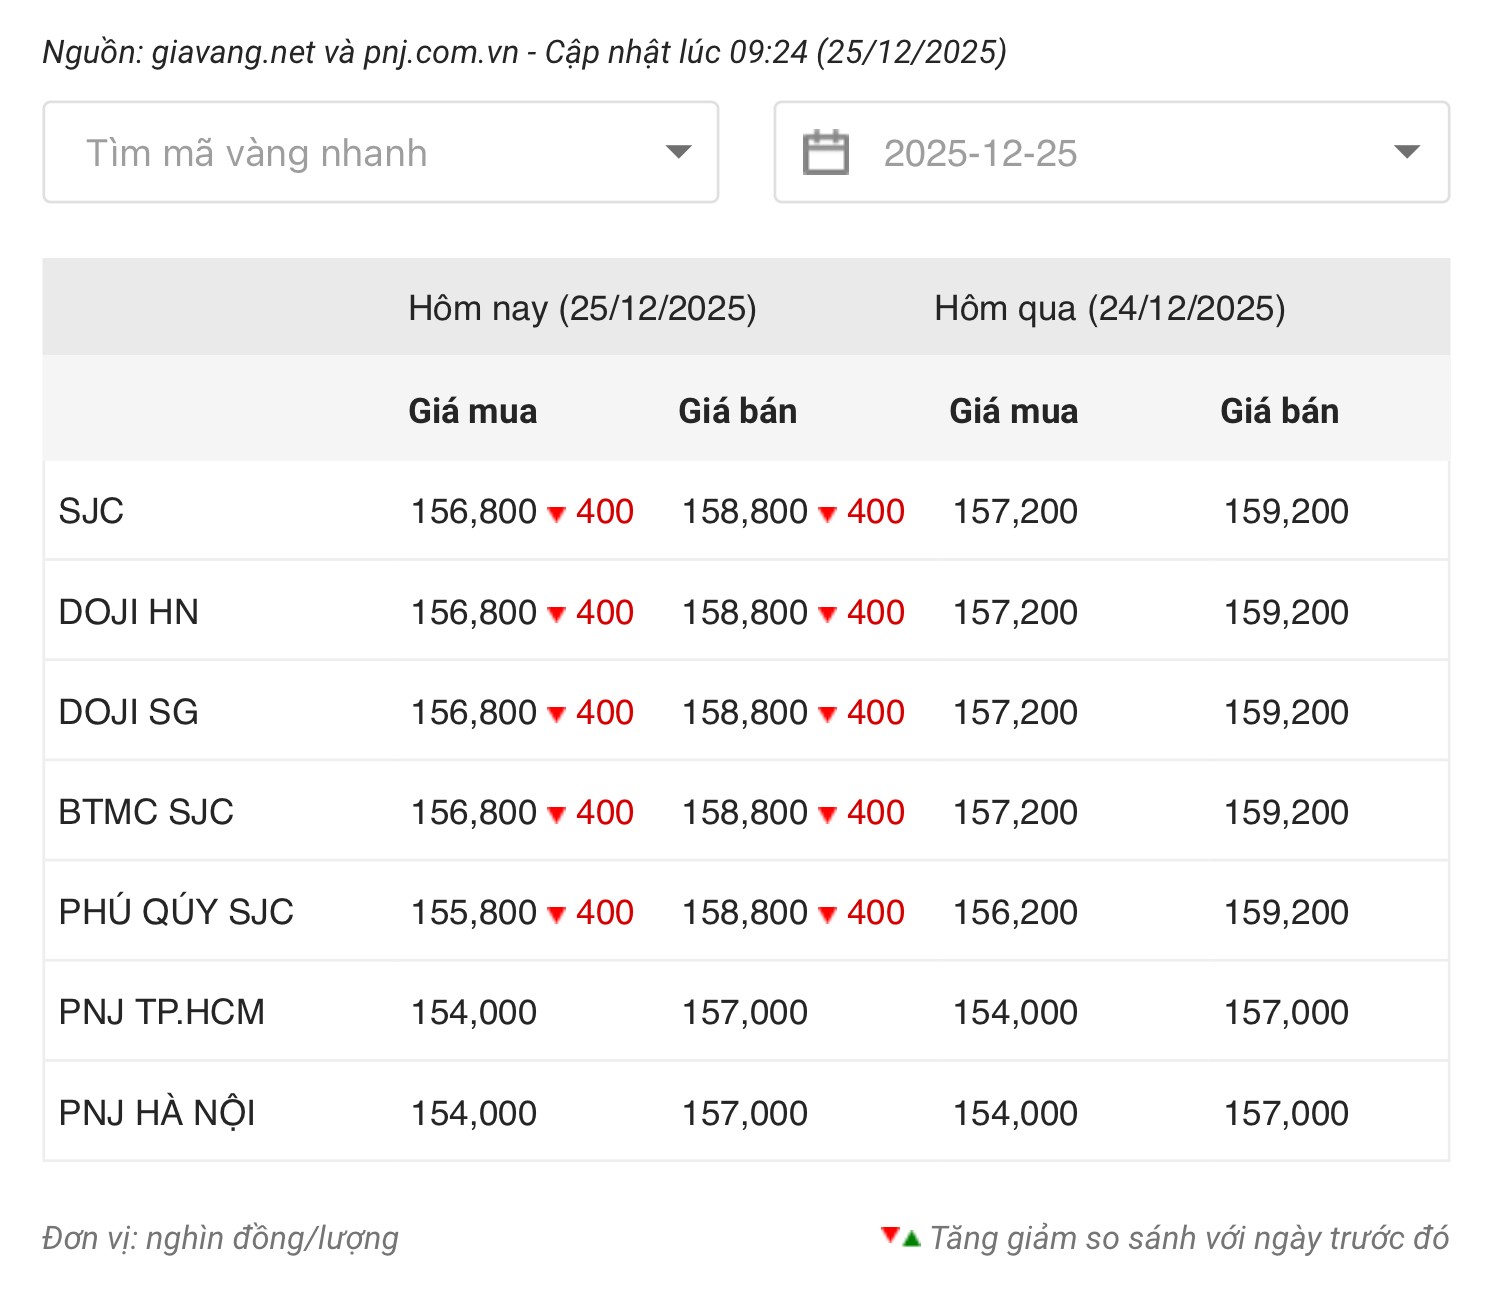Screen dimensions: 1487x1289
Task: Click PHÚ QUÝ SJC today's buy price 155,800
Action: coord(474,912)
